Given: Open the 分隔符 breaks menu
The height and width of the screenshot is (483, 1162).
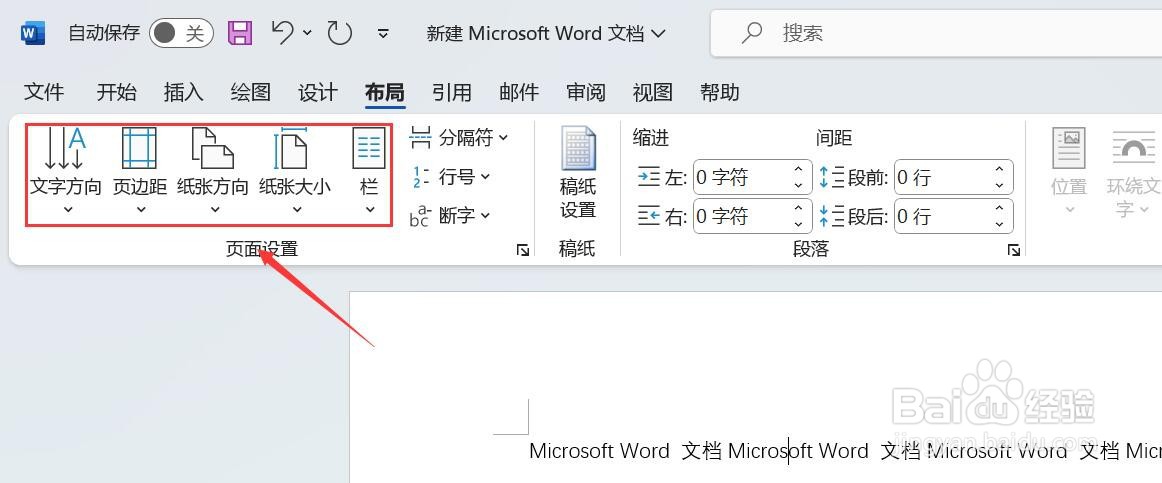Looking at the screenshot, I should pyautogui.click(x=459, y=137).
